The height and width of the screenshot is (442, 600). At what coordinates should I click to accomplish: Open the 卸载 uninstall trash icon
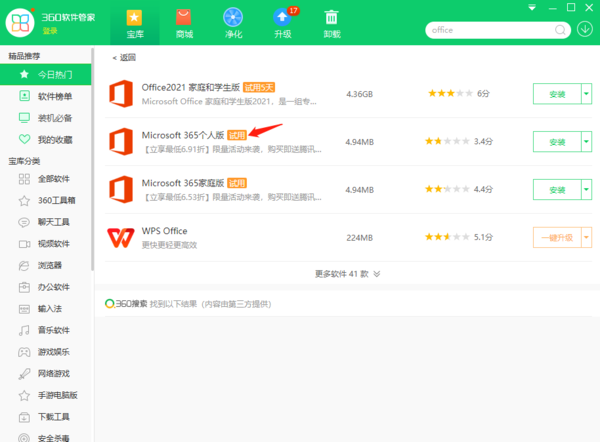click(331, 21)
